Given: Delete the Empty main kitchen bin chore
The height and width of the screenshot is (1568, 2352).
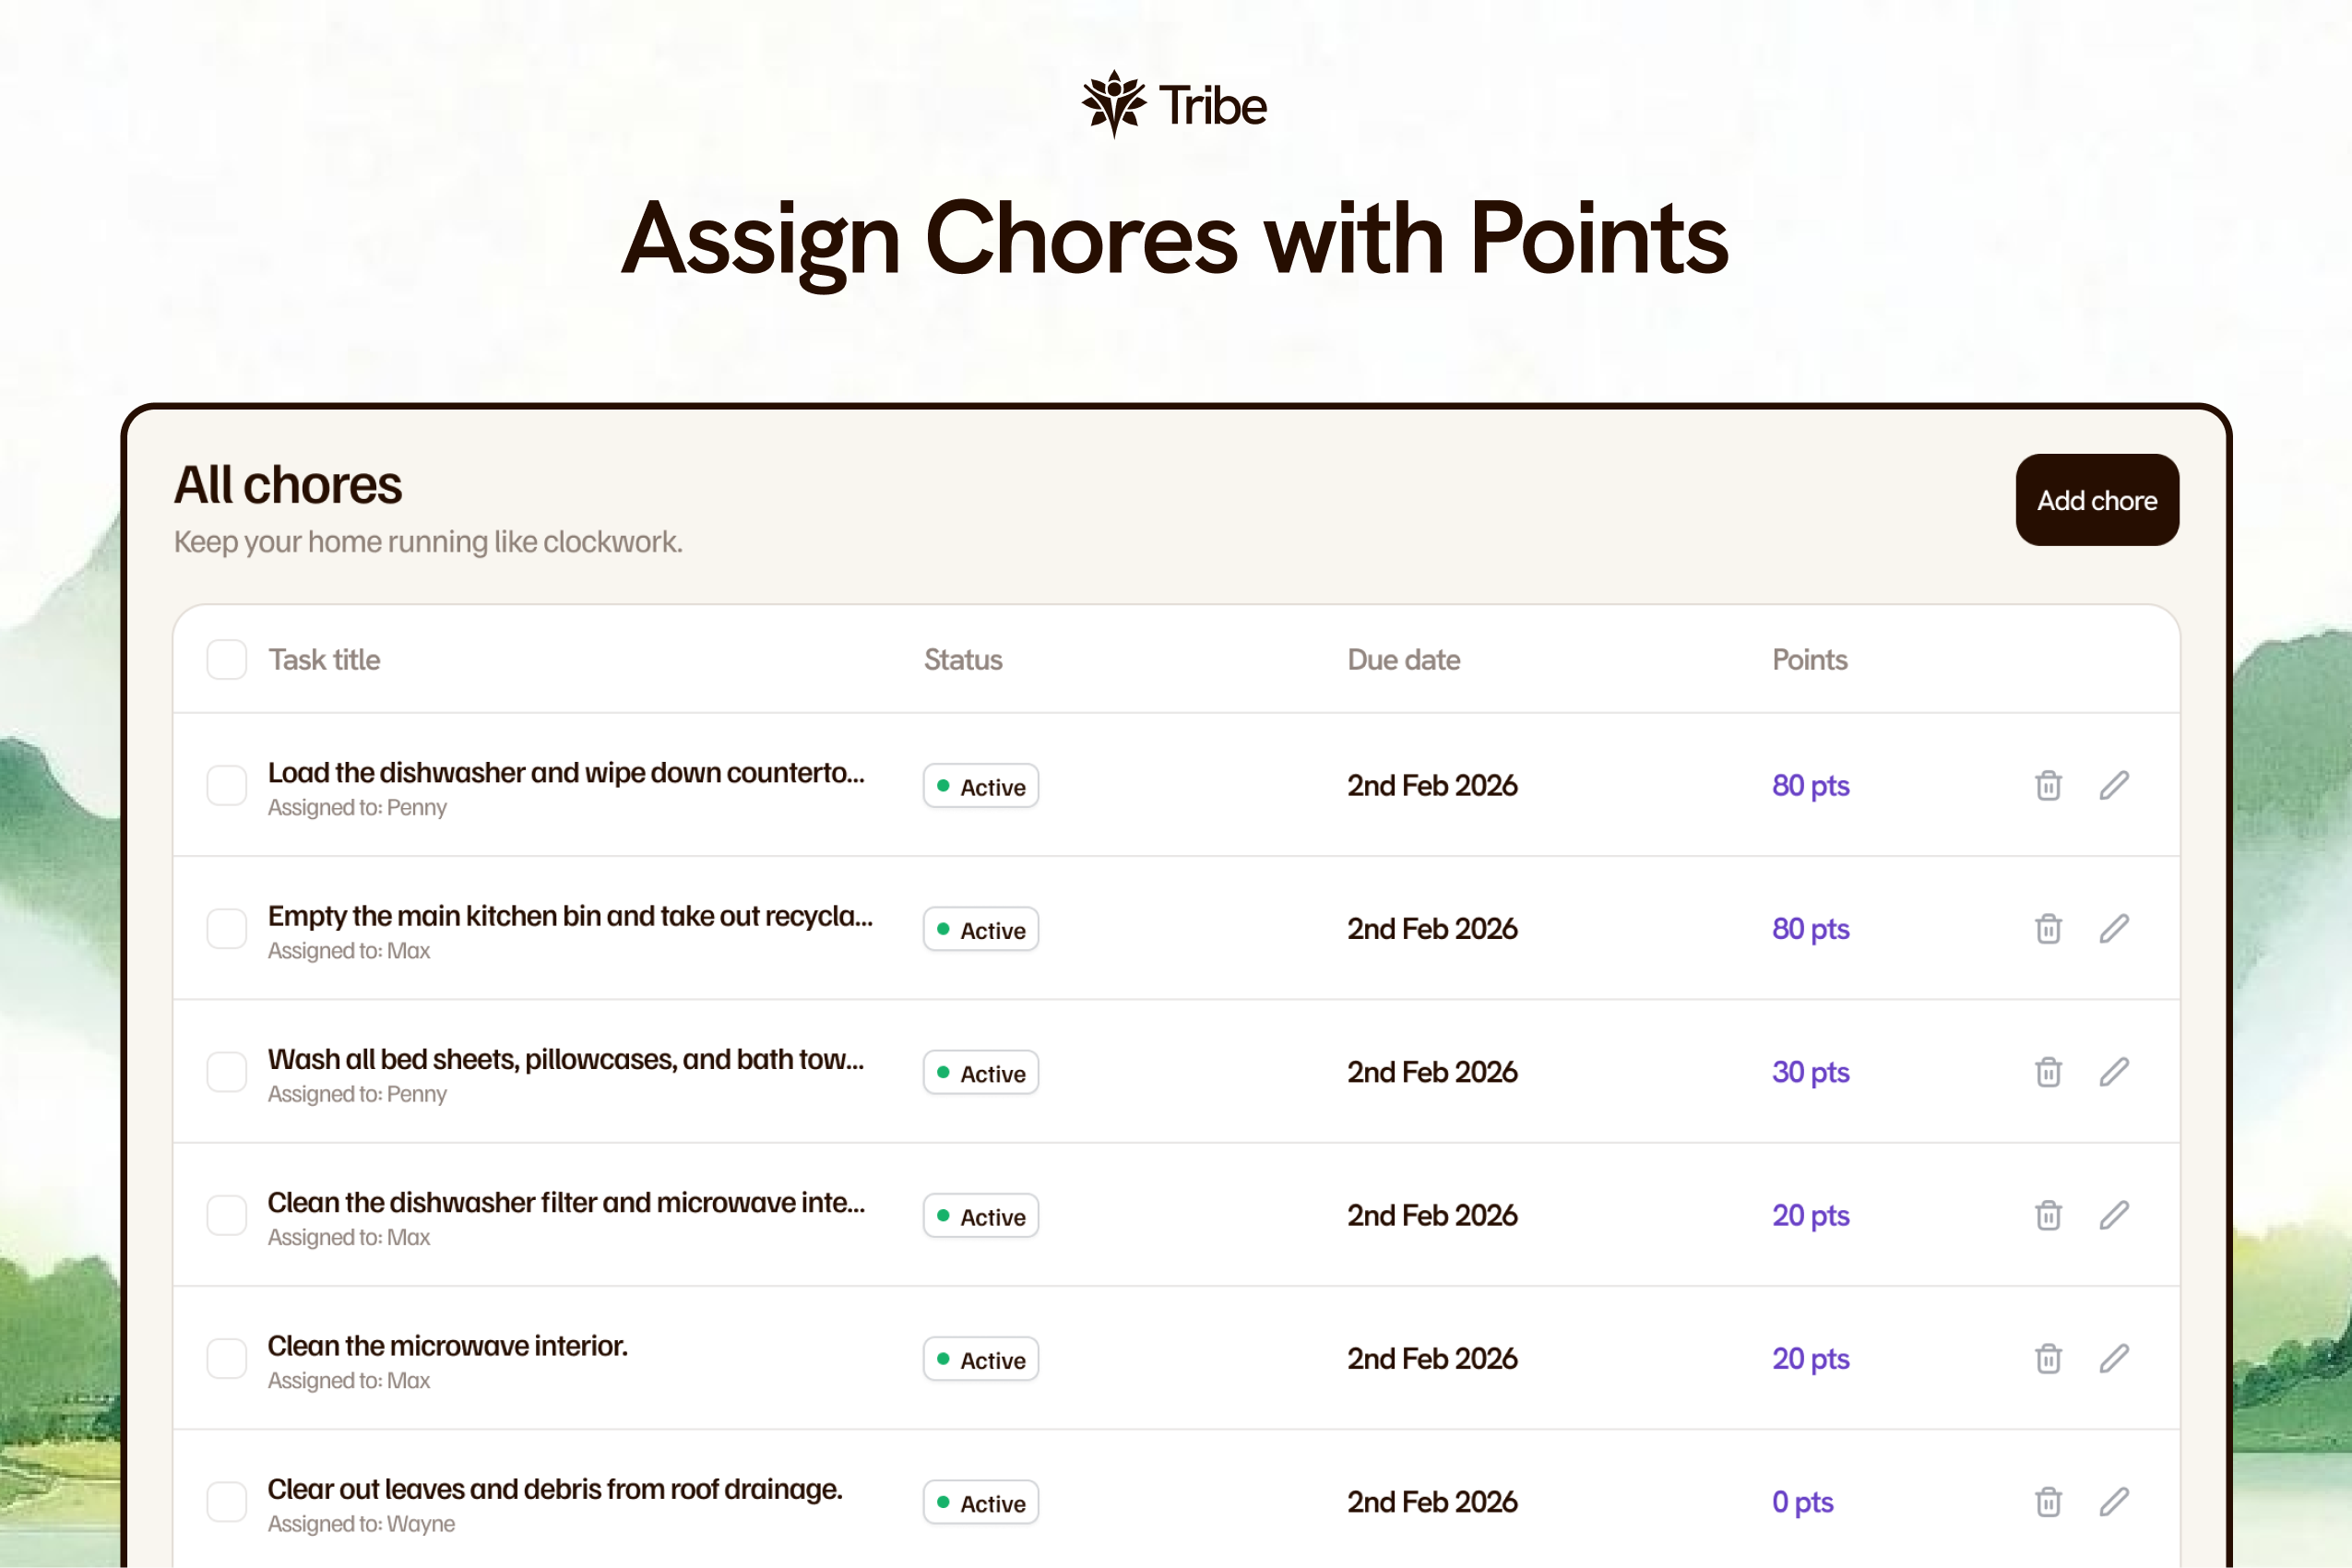Looking at the screenshot, I should (2048, 929).
